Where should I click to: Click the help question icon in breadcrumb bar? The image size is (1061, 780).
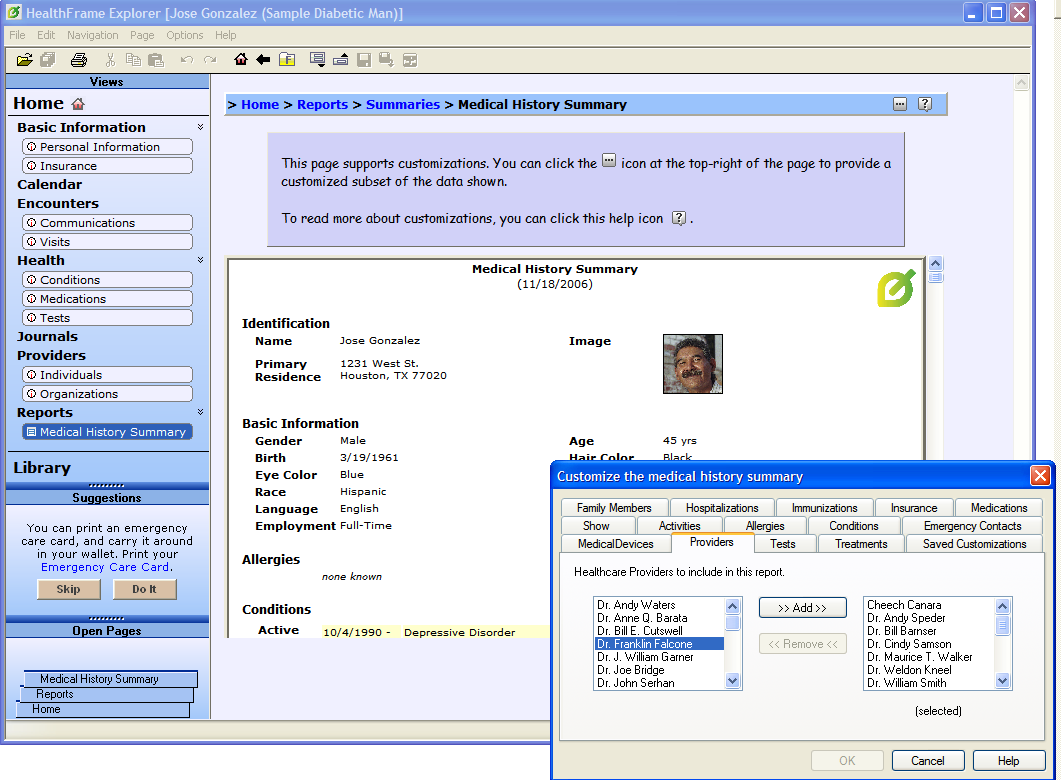pos(925,104)
